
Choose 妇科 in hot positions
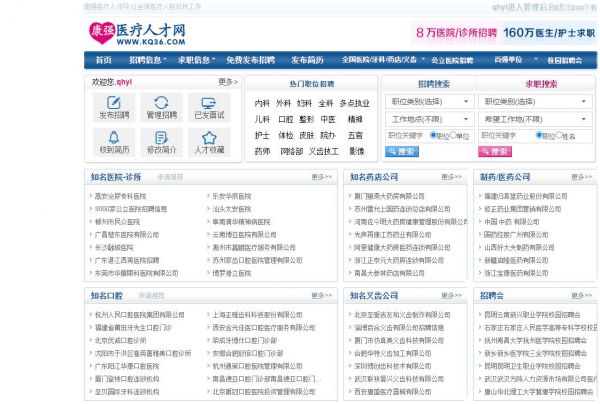click(305, 103)
